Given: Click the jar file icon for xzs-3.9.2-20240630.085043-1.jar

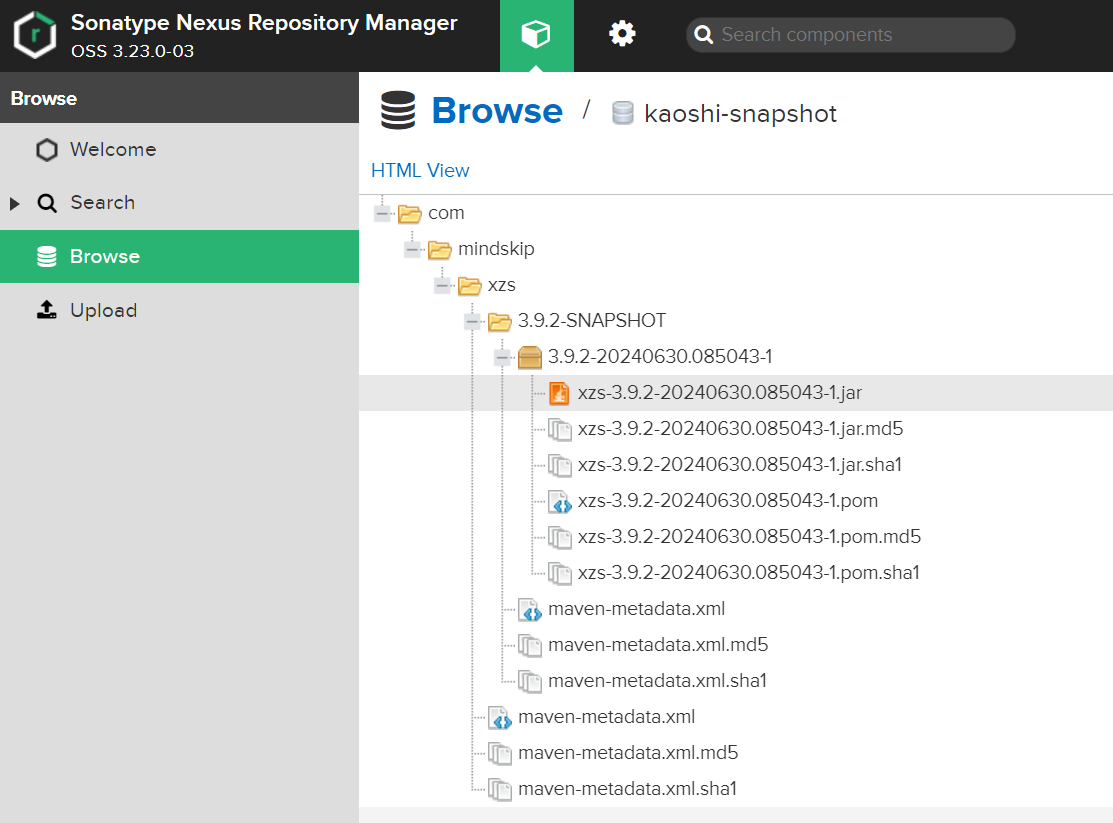Looking at the screenshot, I should pyautogui.click(x=559, y=393).
